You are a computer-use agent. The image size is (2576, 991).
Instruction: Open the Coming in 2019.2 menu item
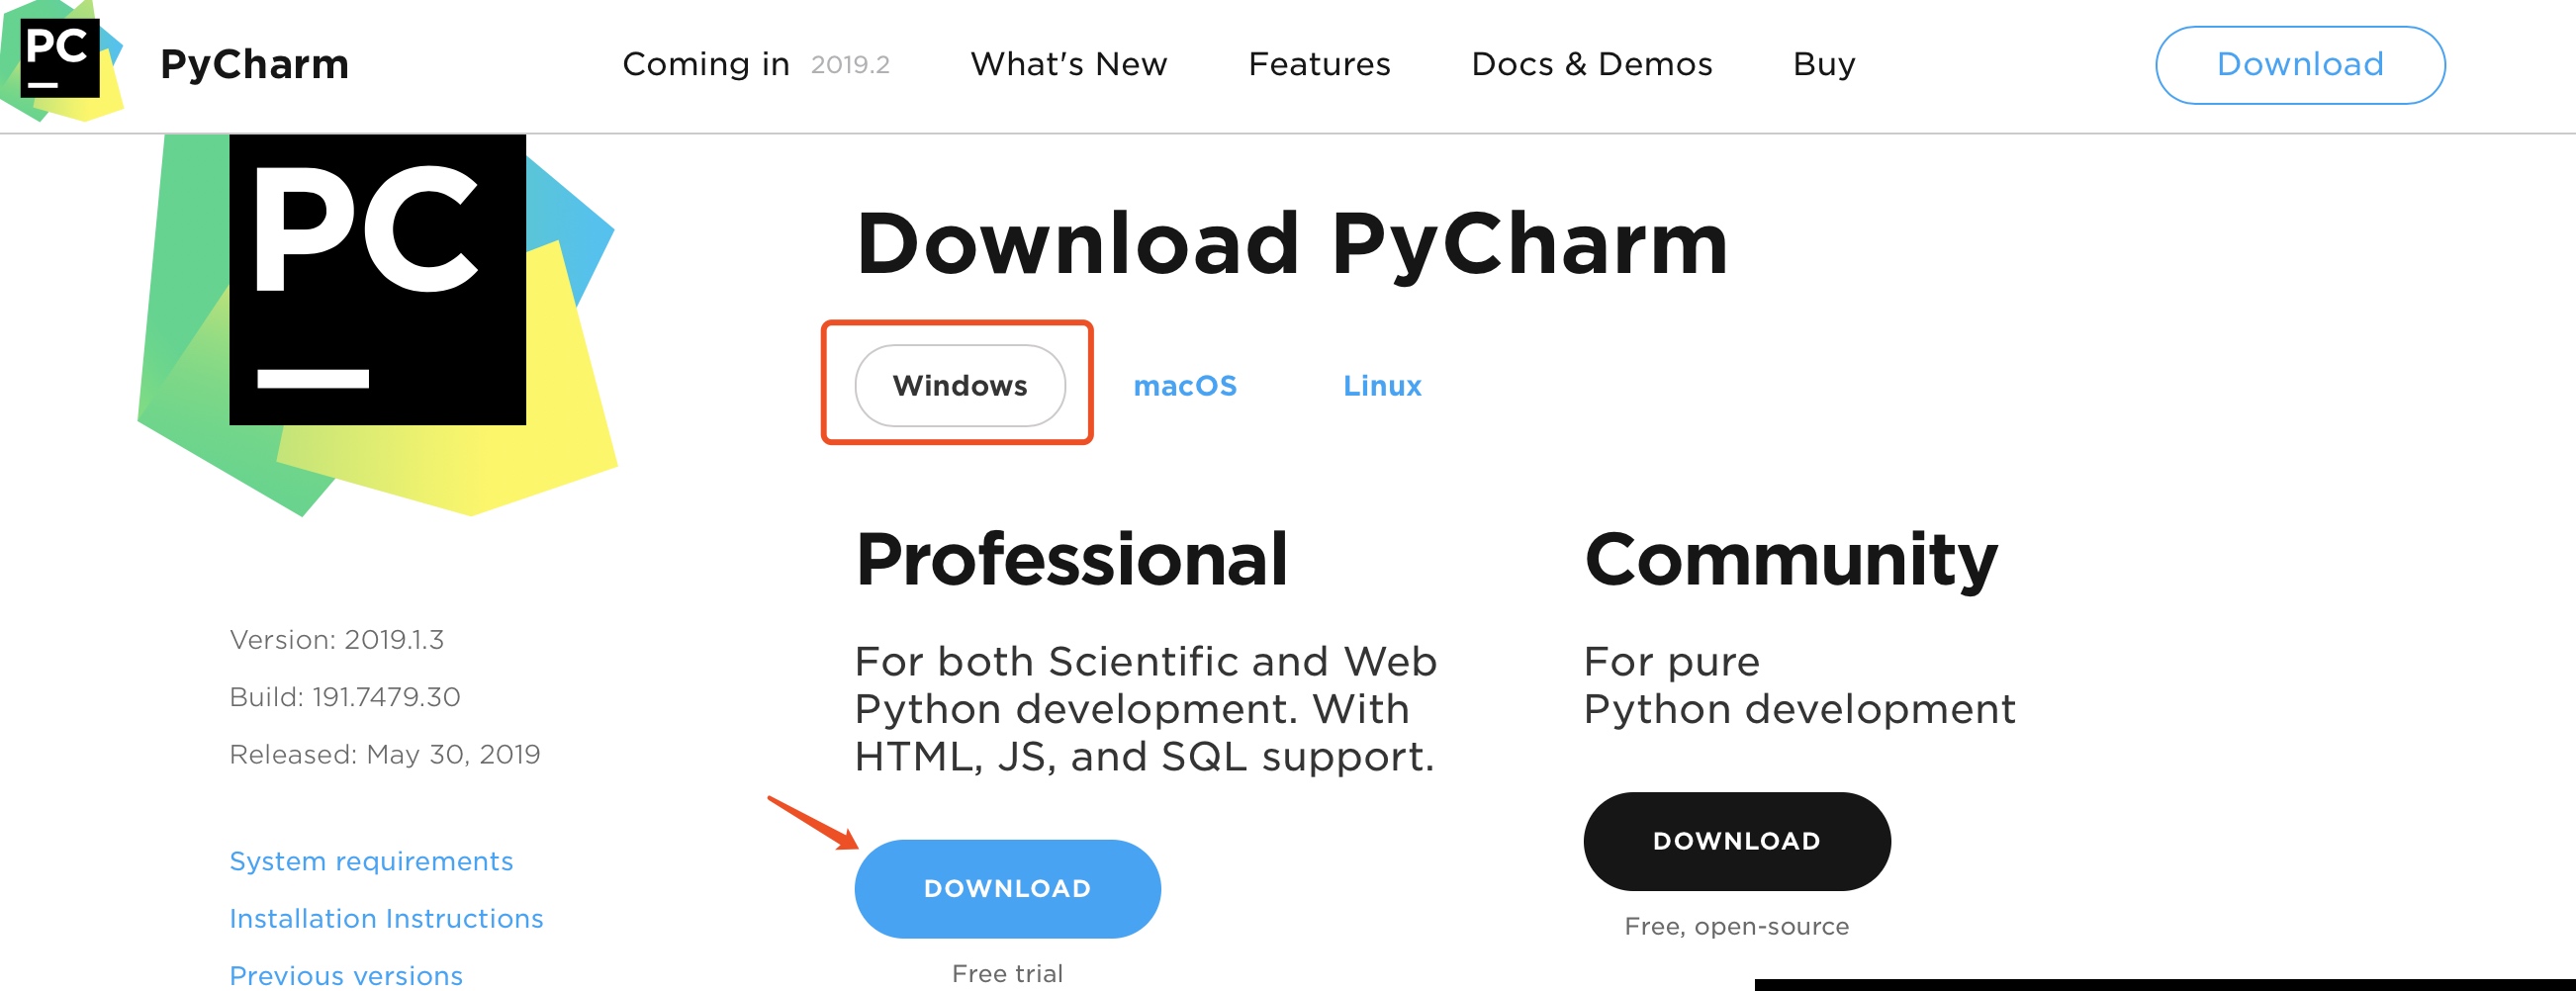coord(755,64)
